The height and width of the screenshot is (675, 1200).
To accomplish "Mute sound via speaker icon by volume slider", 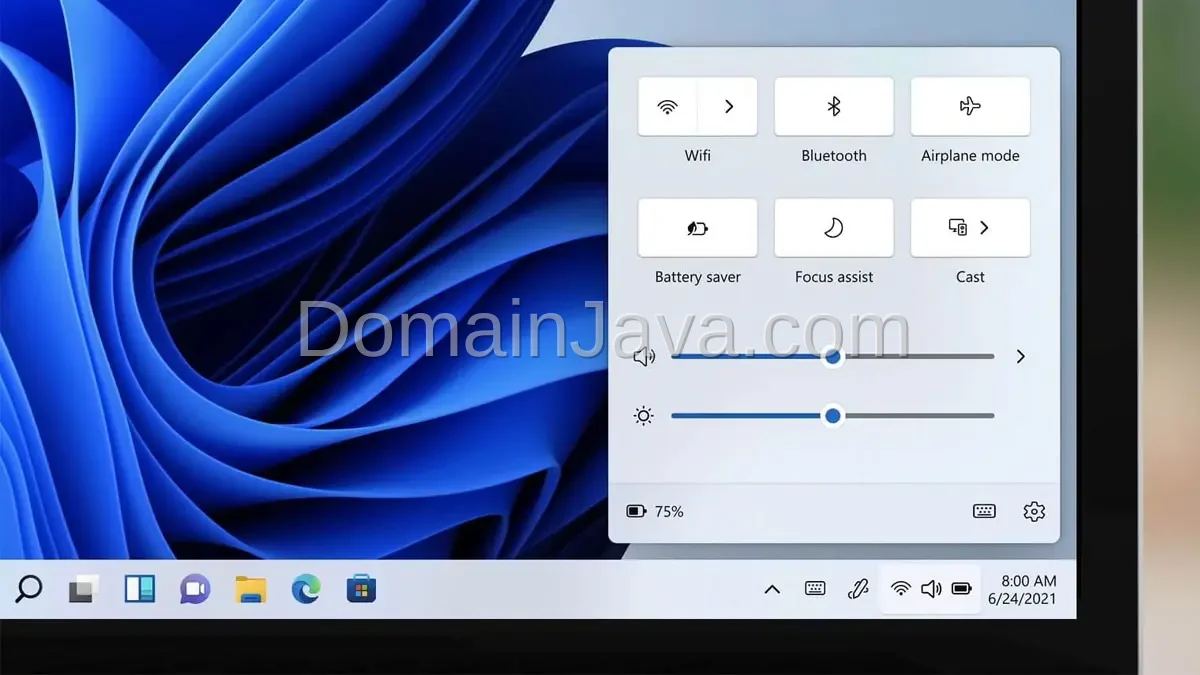I will (x=644, y=356).
